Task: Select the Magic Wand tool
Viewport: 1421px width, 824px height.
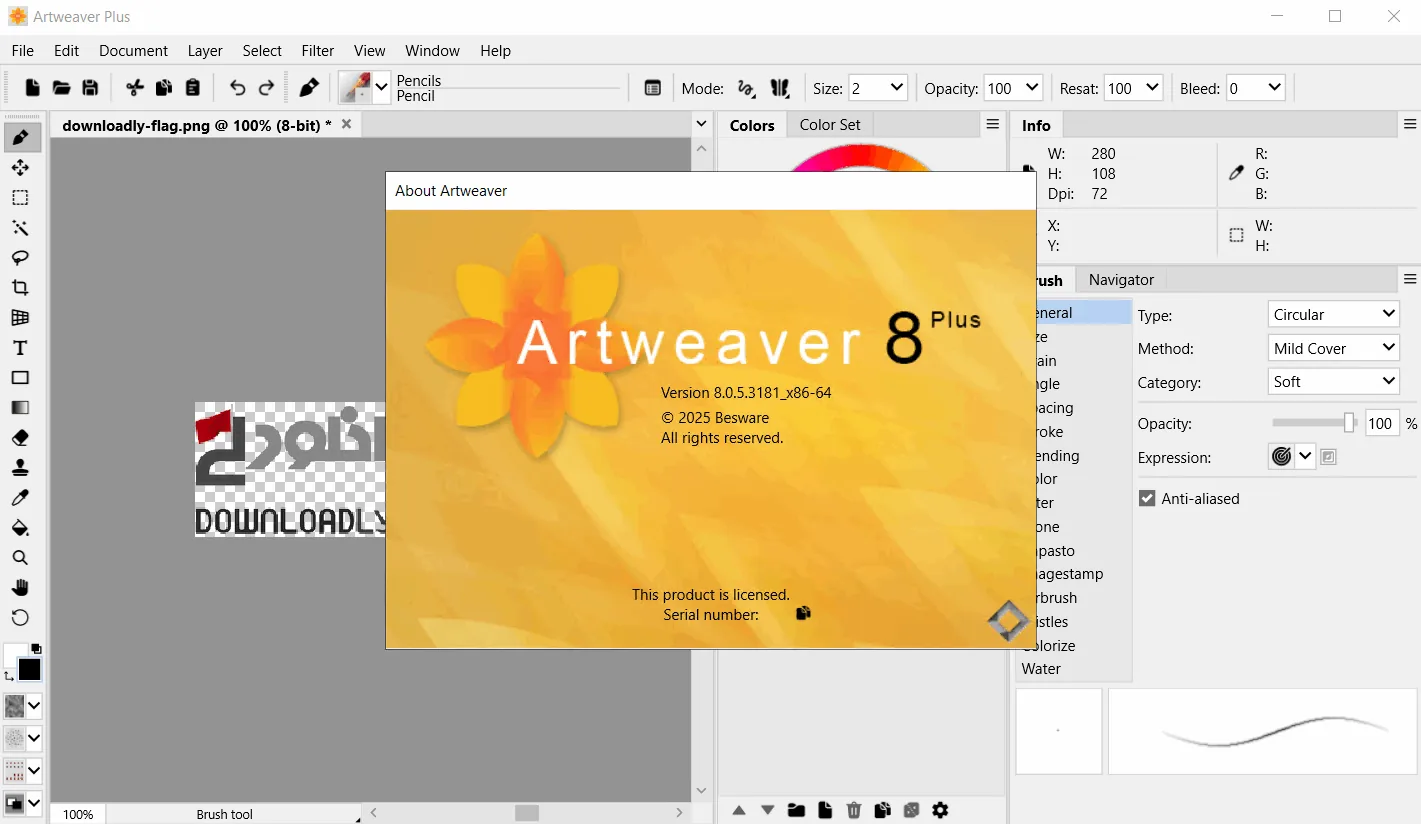Action: (x=20, y=227)
